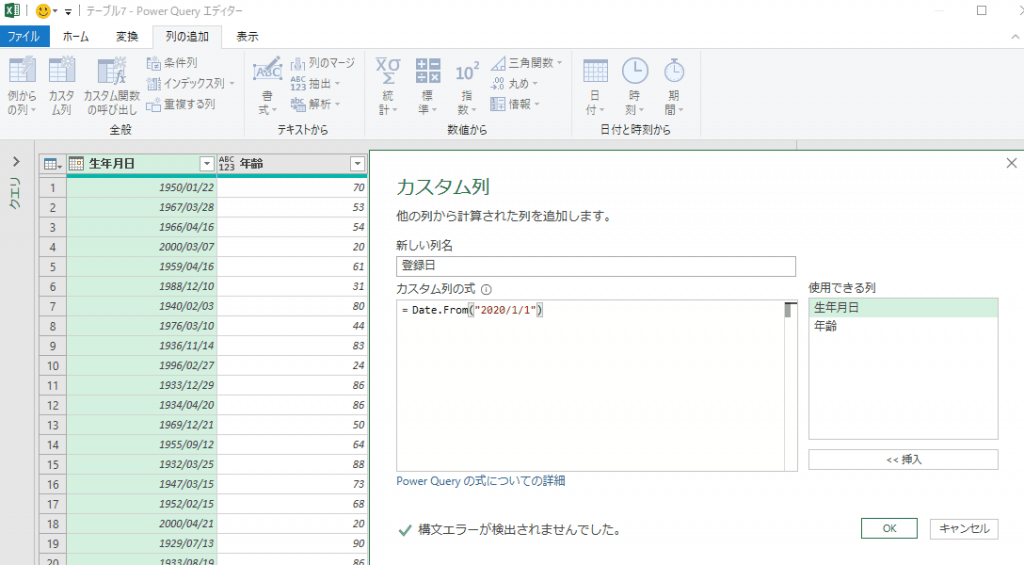Expand the クエリ side pane

(x=15, y=162)
